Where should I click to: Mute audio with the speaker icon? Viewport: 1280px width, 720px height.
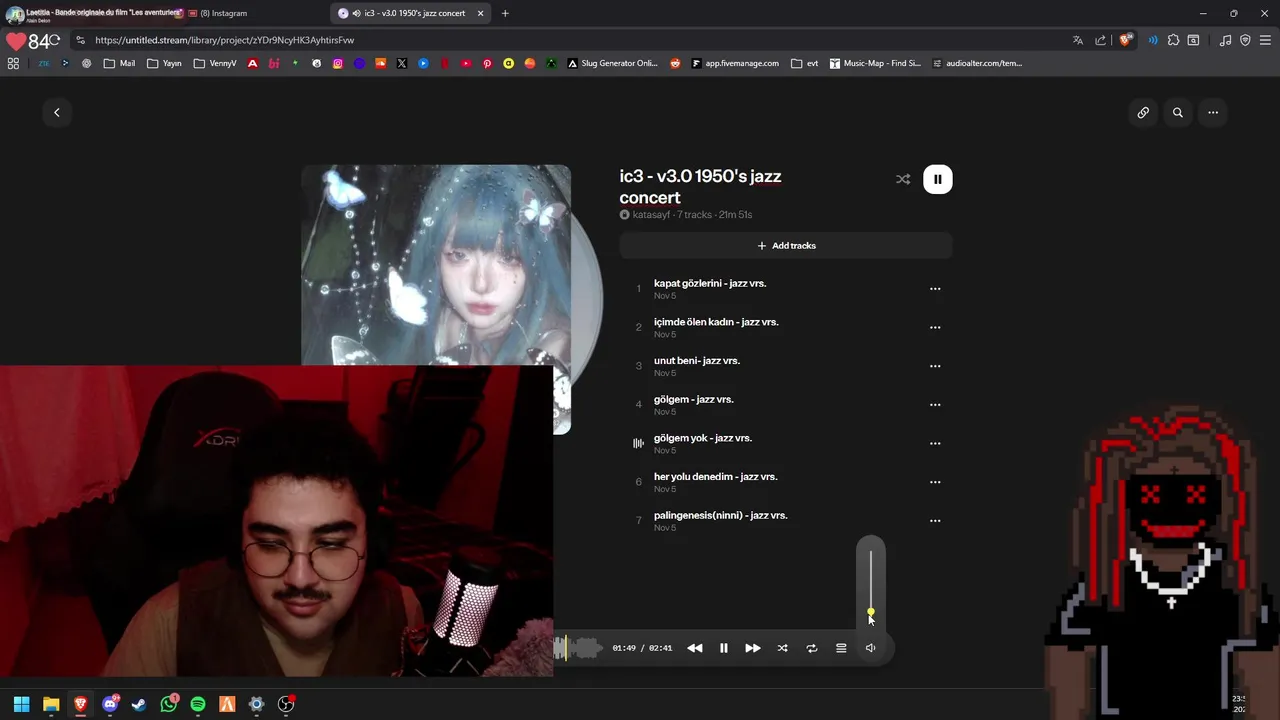[x=870, y=648]
